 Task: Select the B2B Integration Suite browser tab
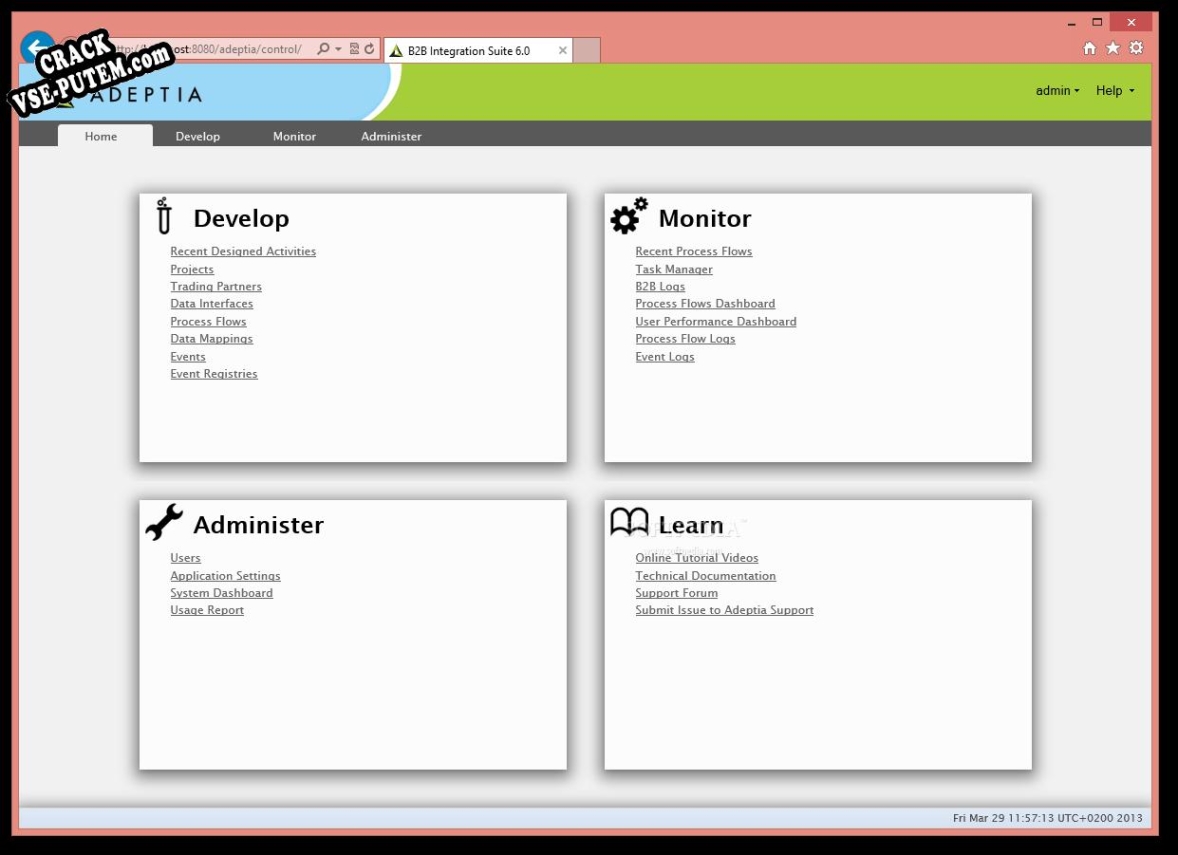click(x=471, y=49)
